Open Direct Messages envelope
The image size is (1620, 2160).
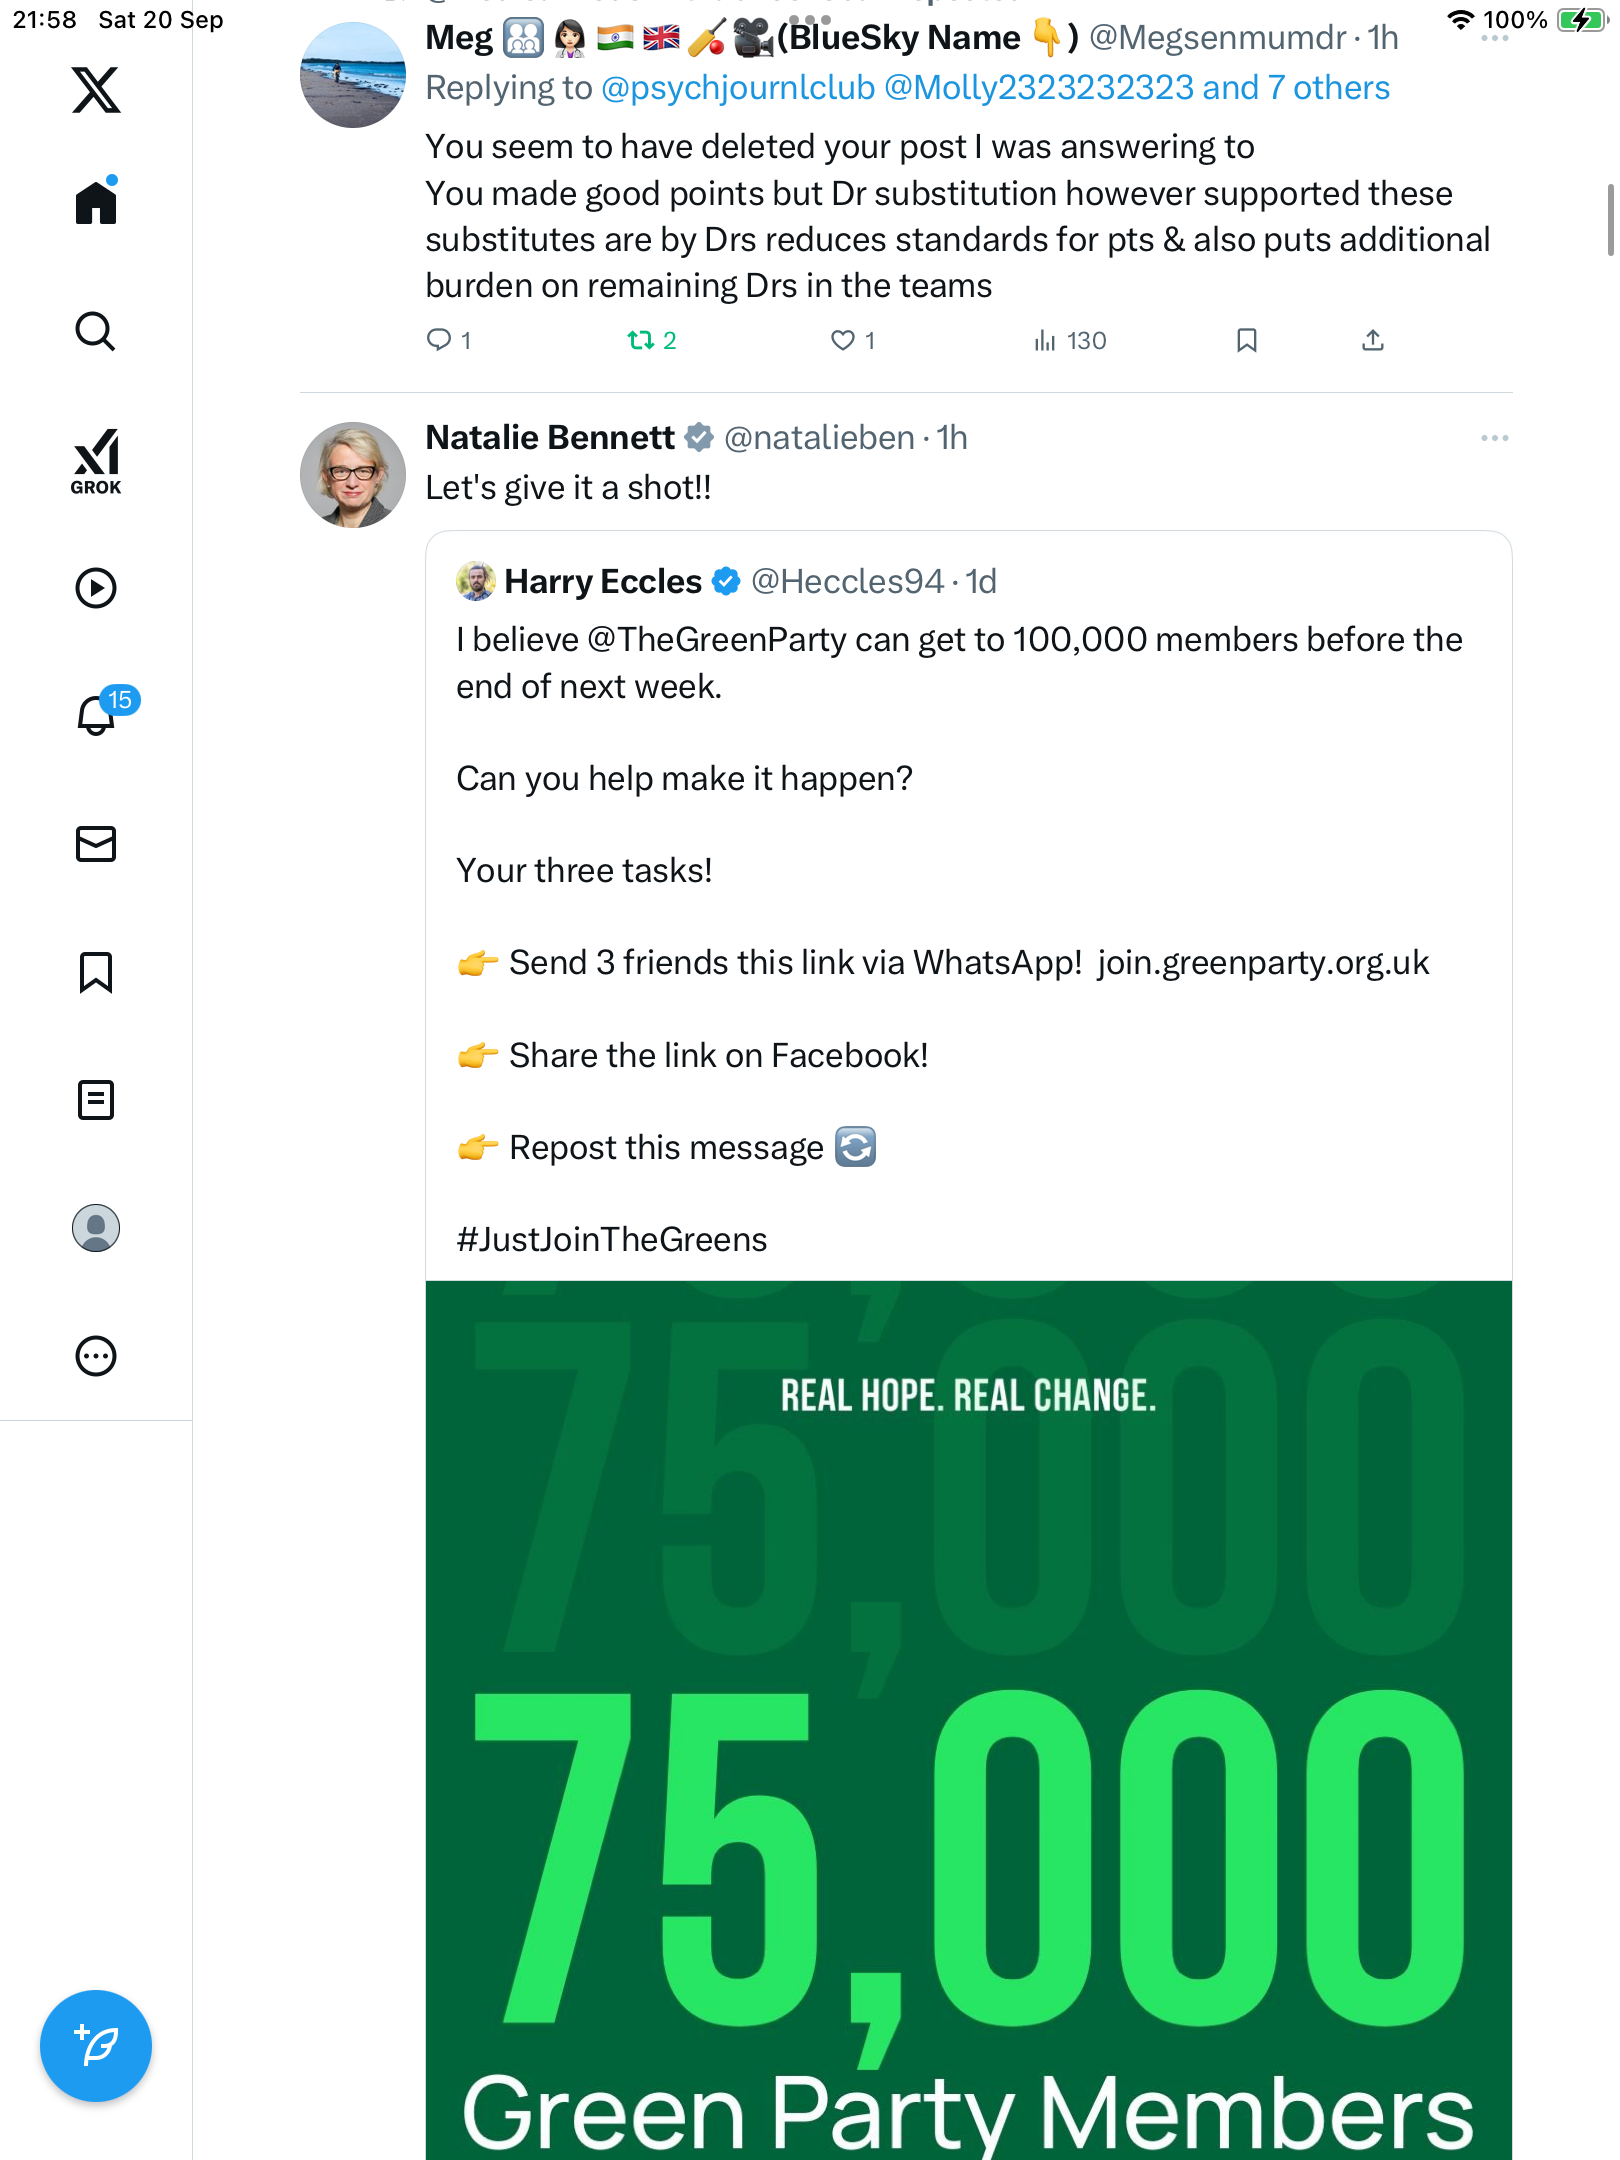tap(96, 844)
